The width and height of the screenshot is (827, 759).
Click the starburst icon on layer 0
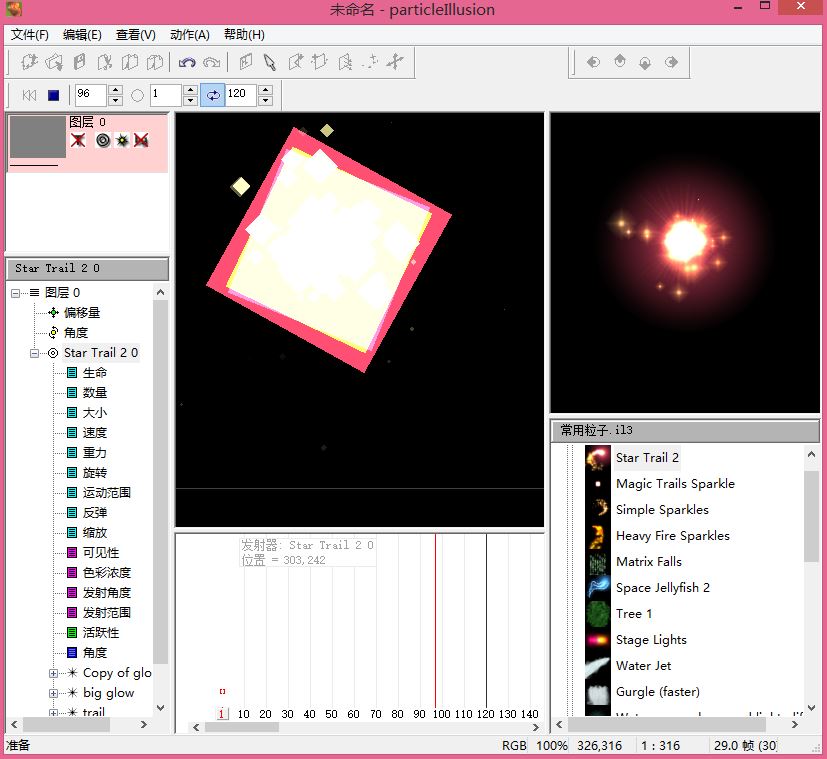click(122, 141)
